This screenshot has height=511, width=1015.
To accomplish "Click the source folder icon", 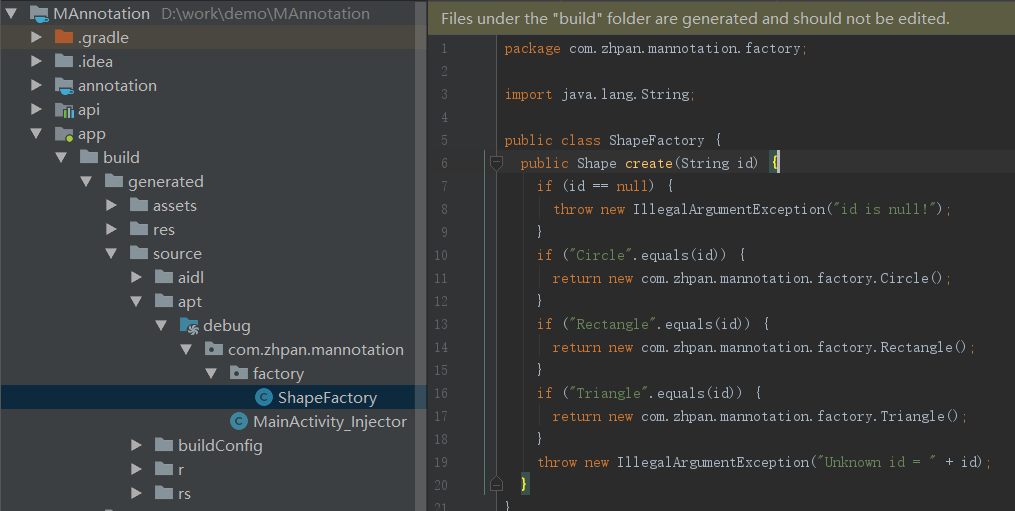I will click(x=139, y=253).
